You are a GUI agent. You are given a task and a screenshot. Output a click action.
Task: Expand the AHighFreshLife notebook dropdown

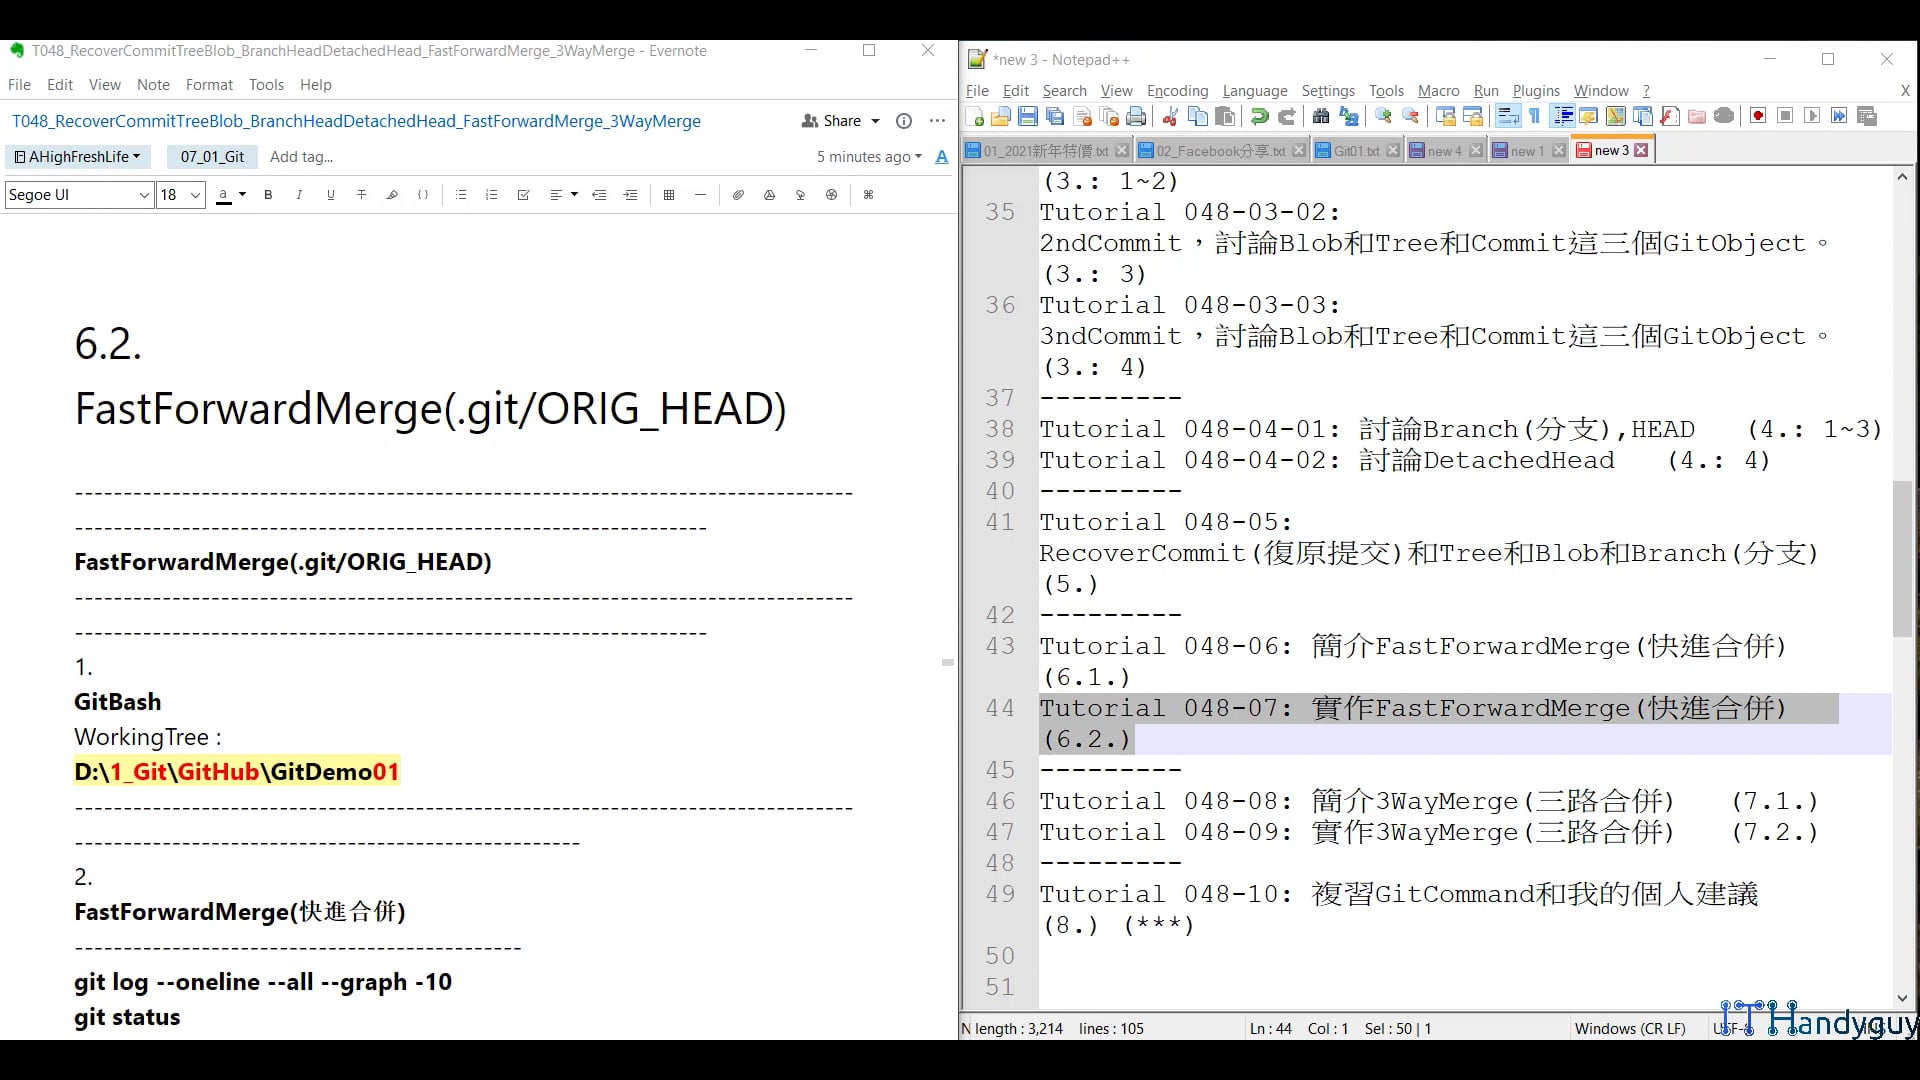pyautogui.click(x=77, y=157)
